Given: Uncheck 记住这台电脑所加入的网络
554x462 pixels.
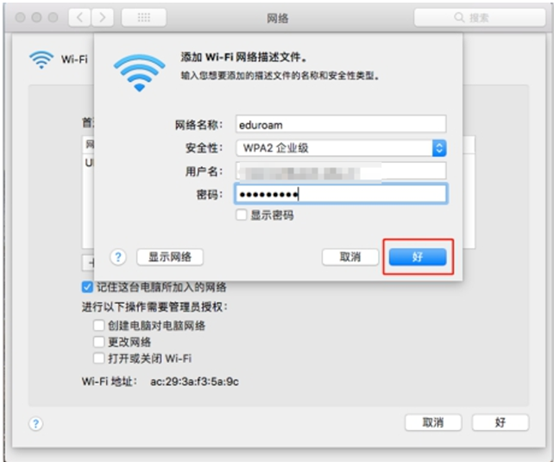Looking at the screenshot, I should click(87, 287).
